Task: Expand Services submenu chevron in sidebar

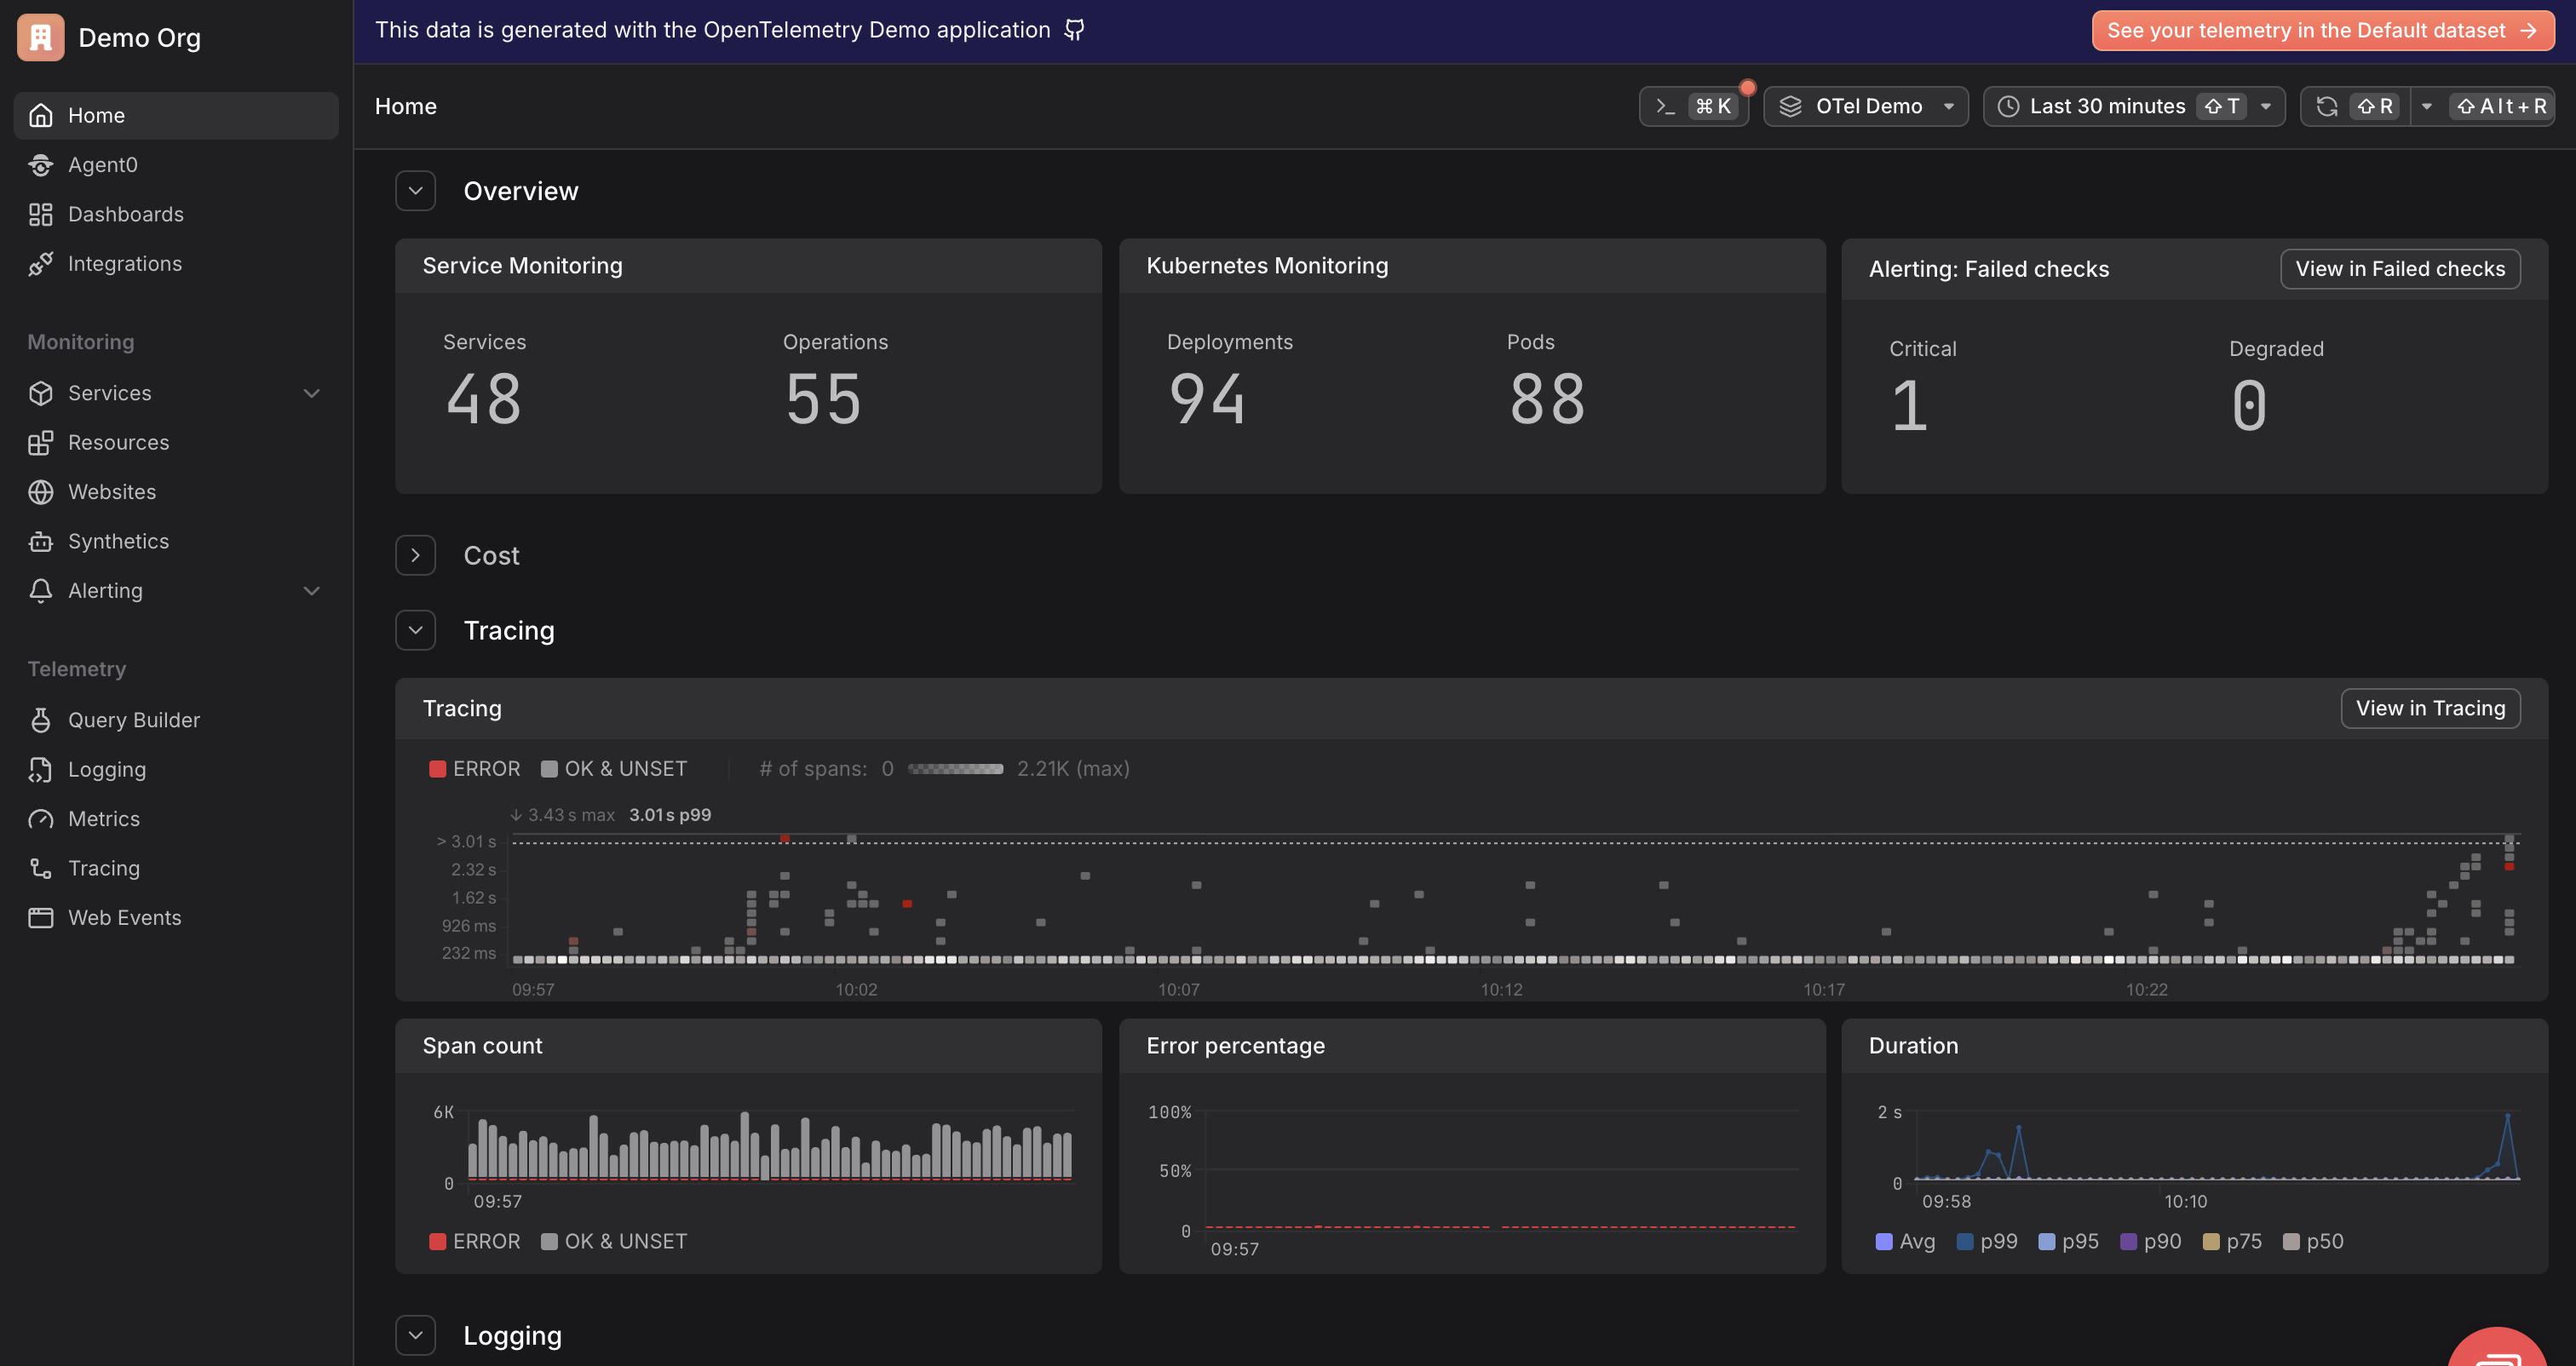Action: pos(312,393)
